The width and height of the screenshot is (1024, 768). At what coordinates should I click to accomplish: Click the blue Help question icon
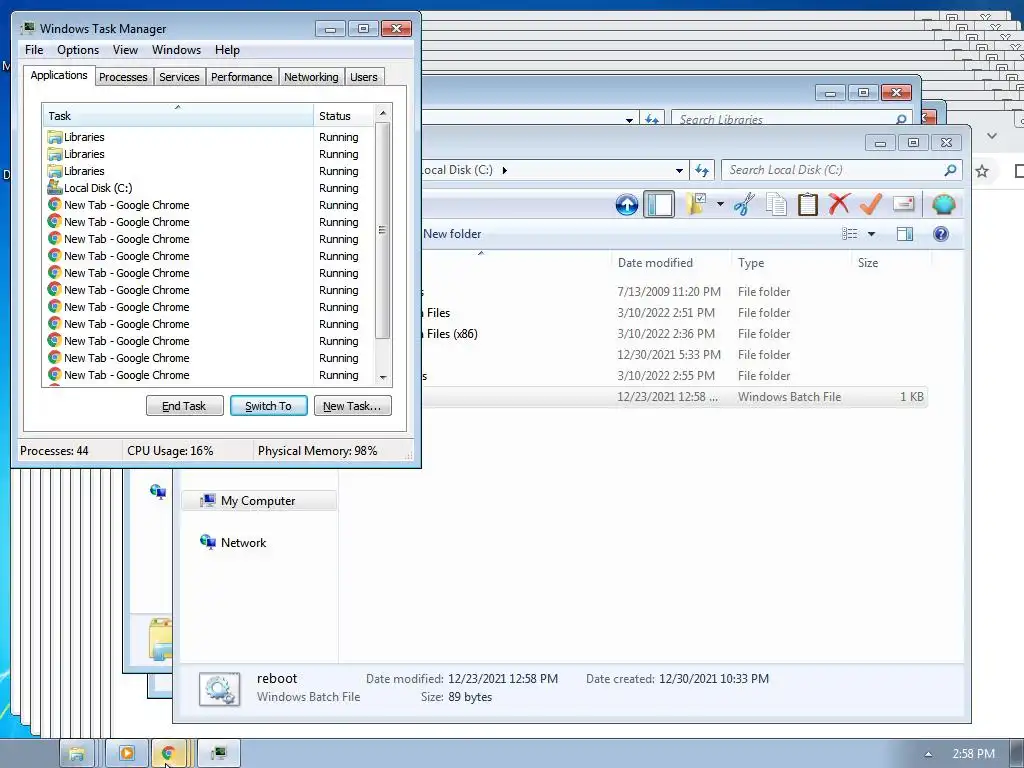point(940,234)
